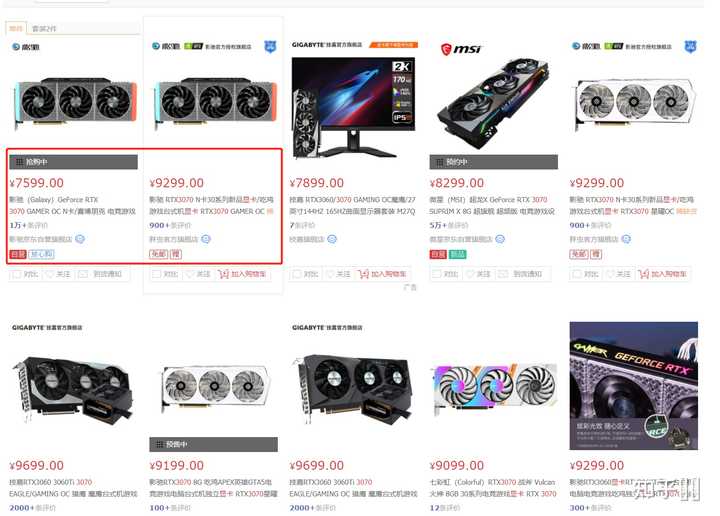The width and height of the screenshot is (720, 516).
Task: Click the follow heart icon under the ¥8299.00 MSI card
Action: [x=470, y=274]
